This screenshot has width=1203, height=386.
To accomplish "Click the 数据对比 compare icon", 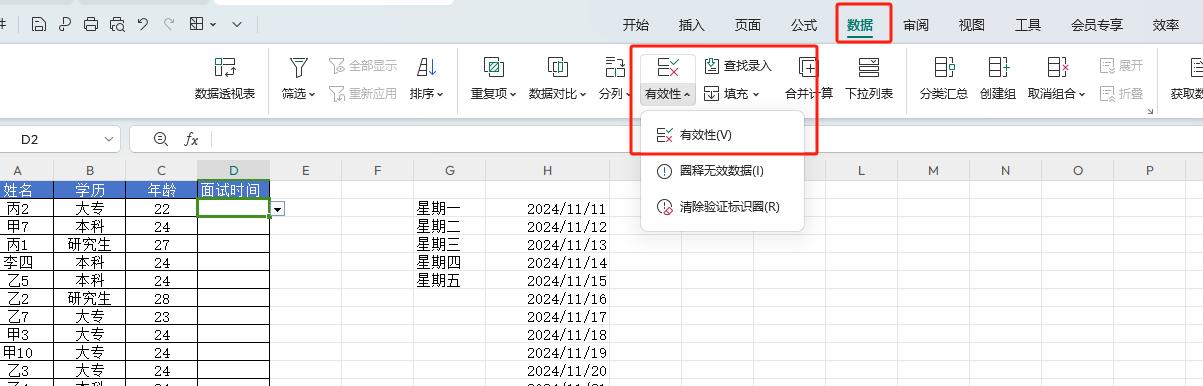I will (557, 68).
